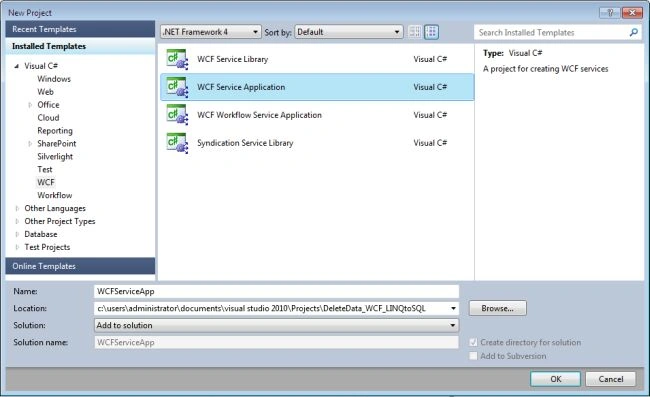650x397 pixels.
Task: Click the 'WCF Service Library' template name
Action: [233, 59]
